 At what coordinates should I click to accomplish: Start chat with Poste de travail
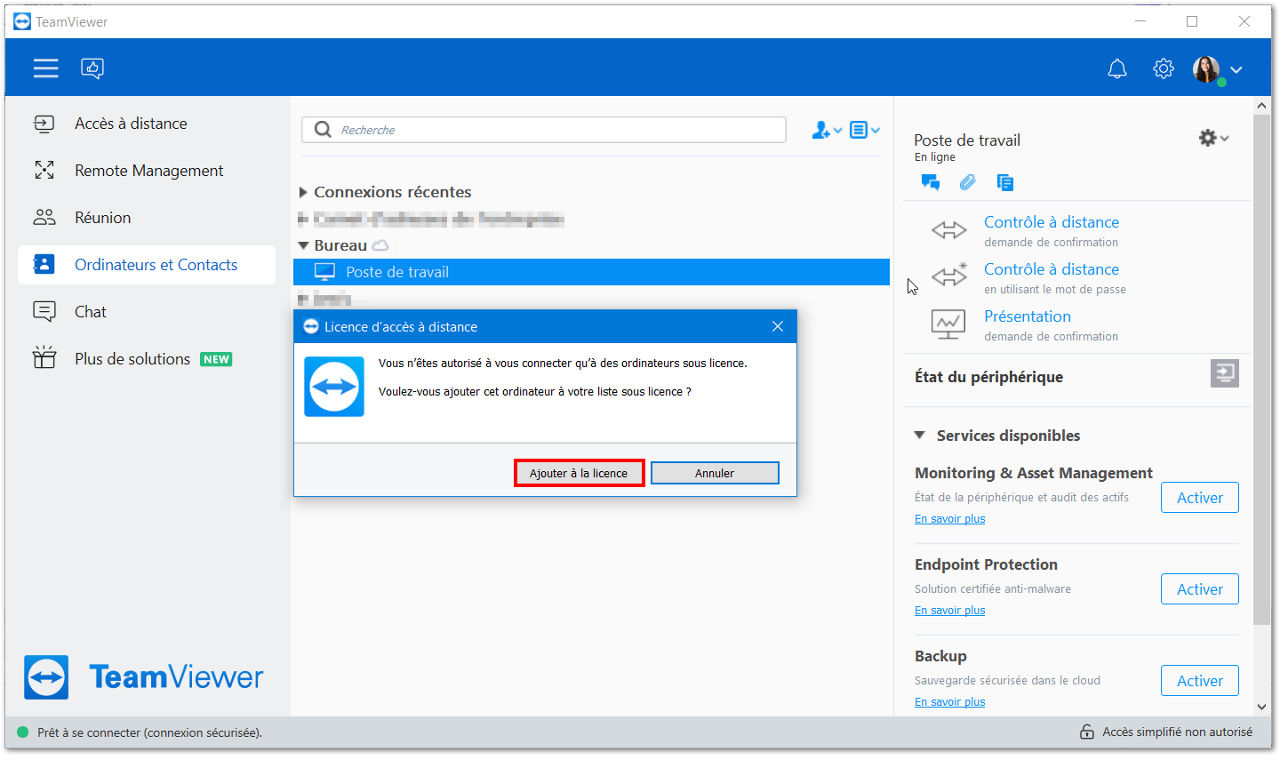tap(930, 182)
